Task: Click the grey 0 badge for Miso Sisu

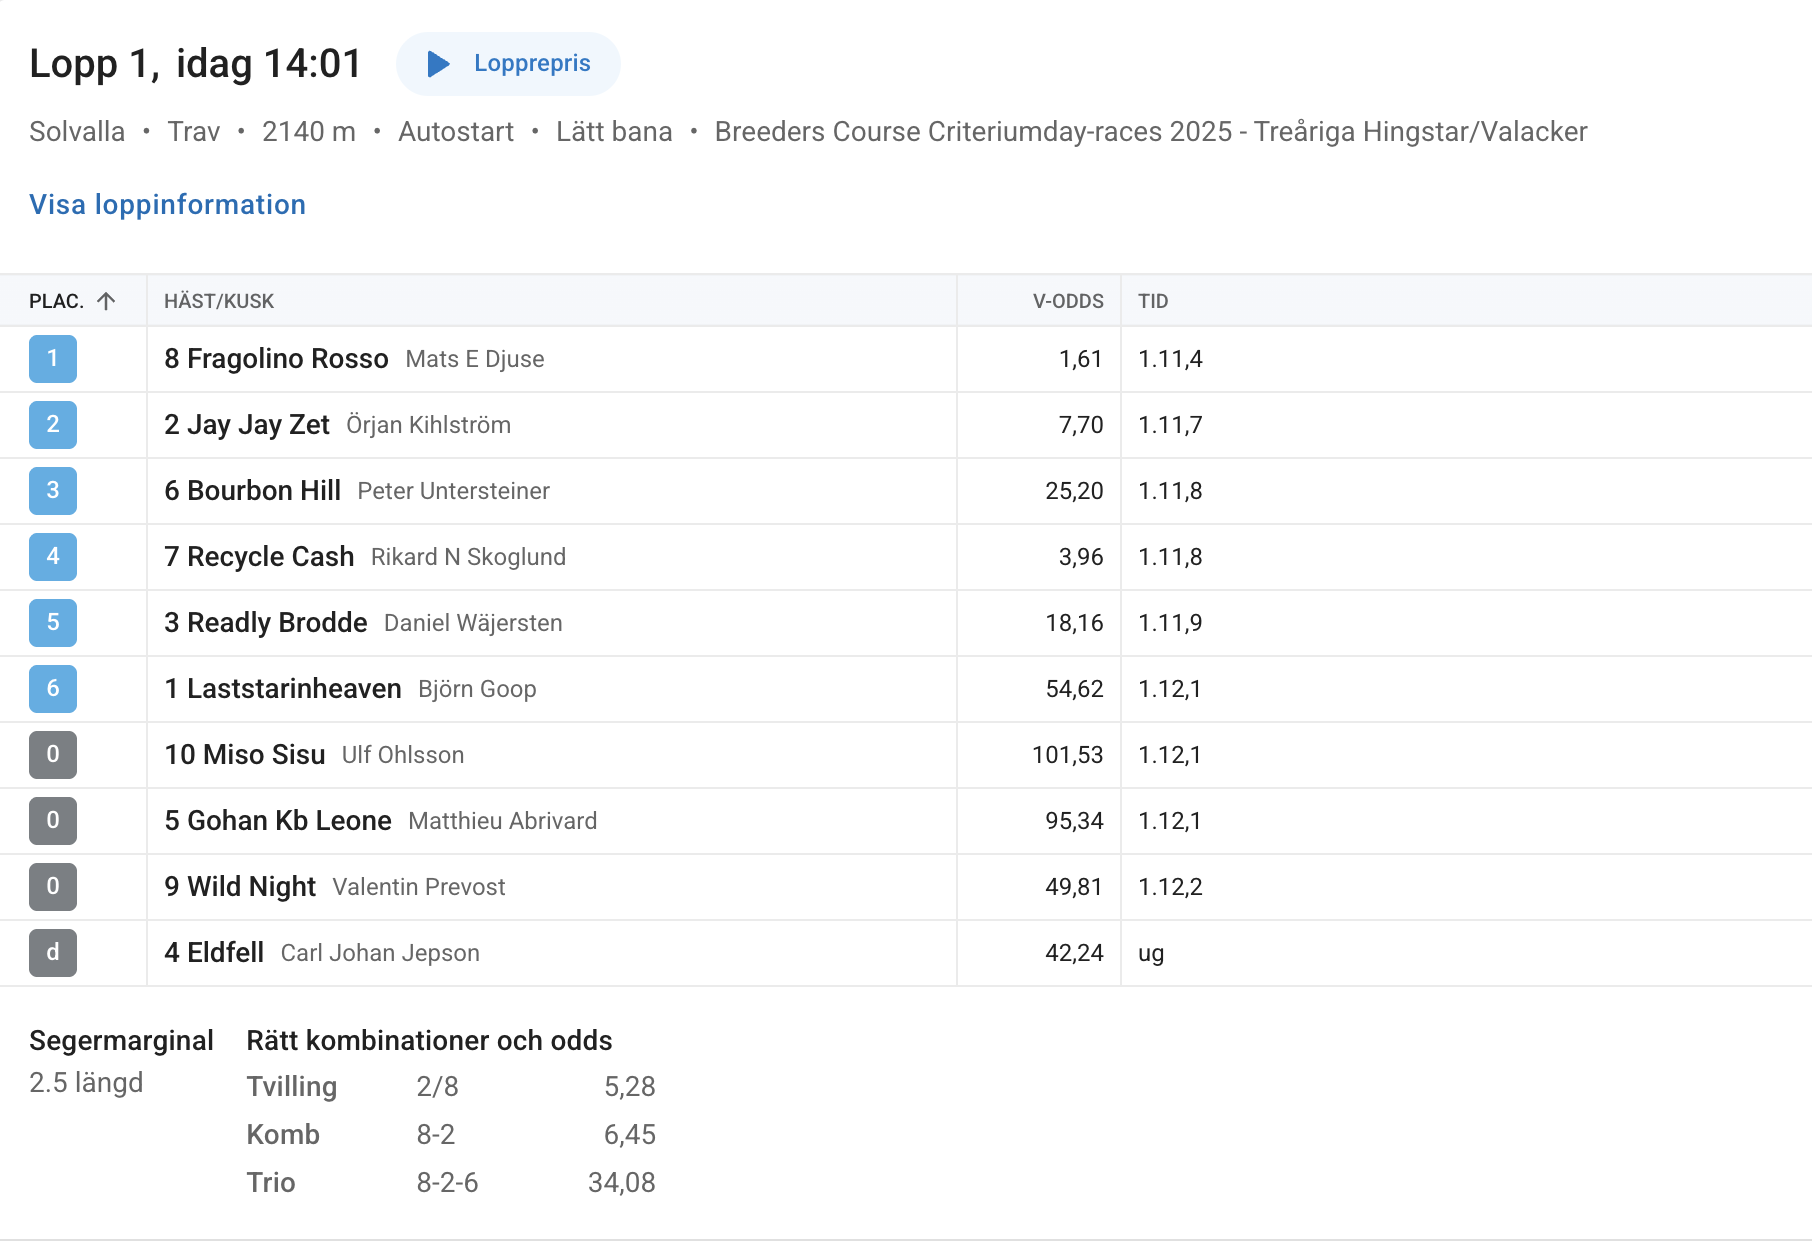Action: 53,755
